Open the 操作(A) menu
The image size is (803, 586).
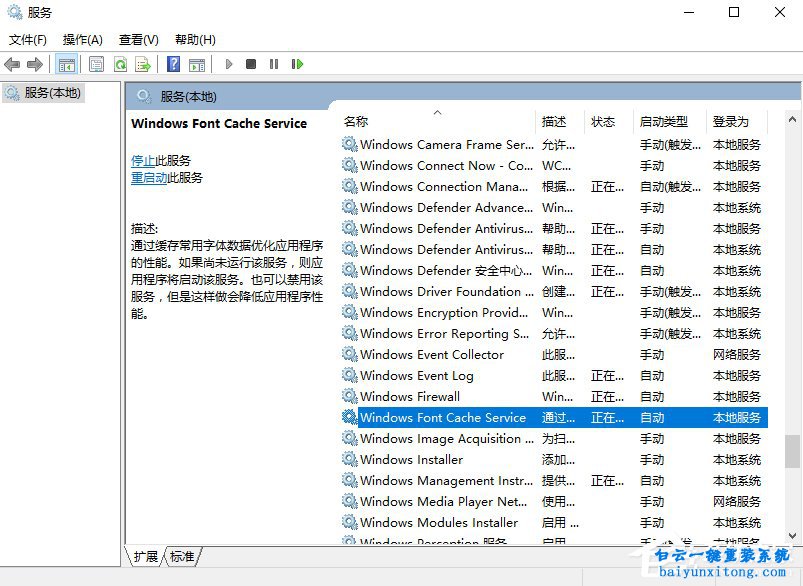83,39
